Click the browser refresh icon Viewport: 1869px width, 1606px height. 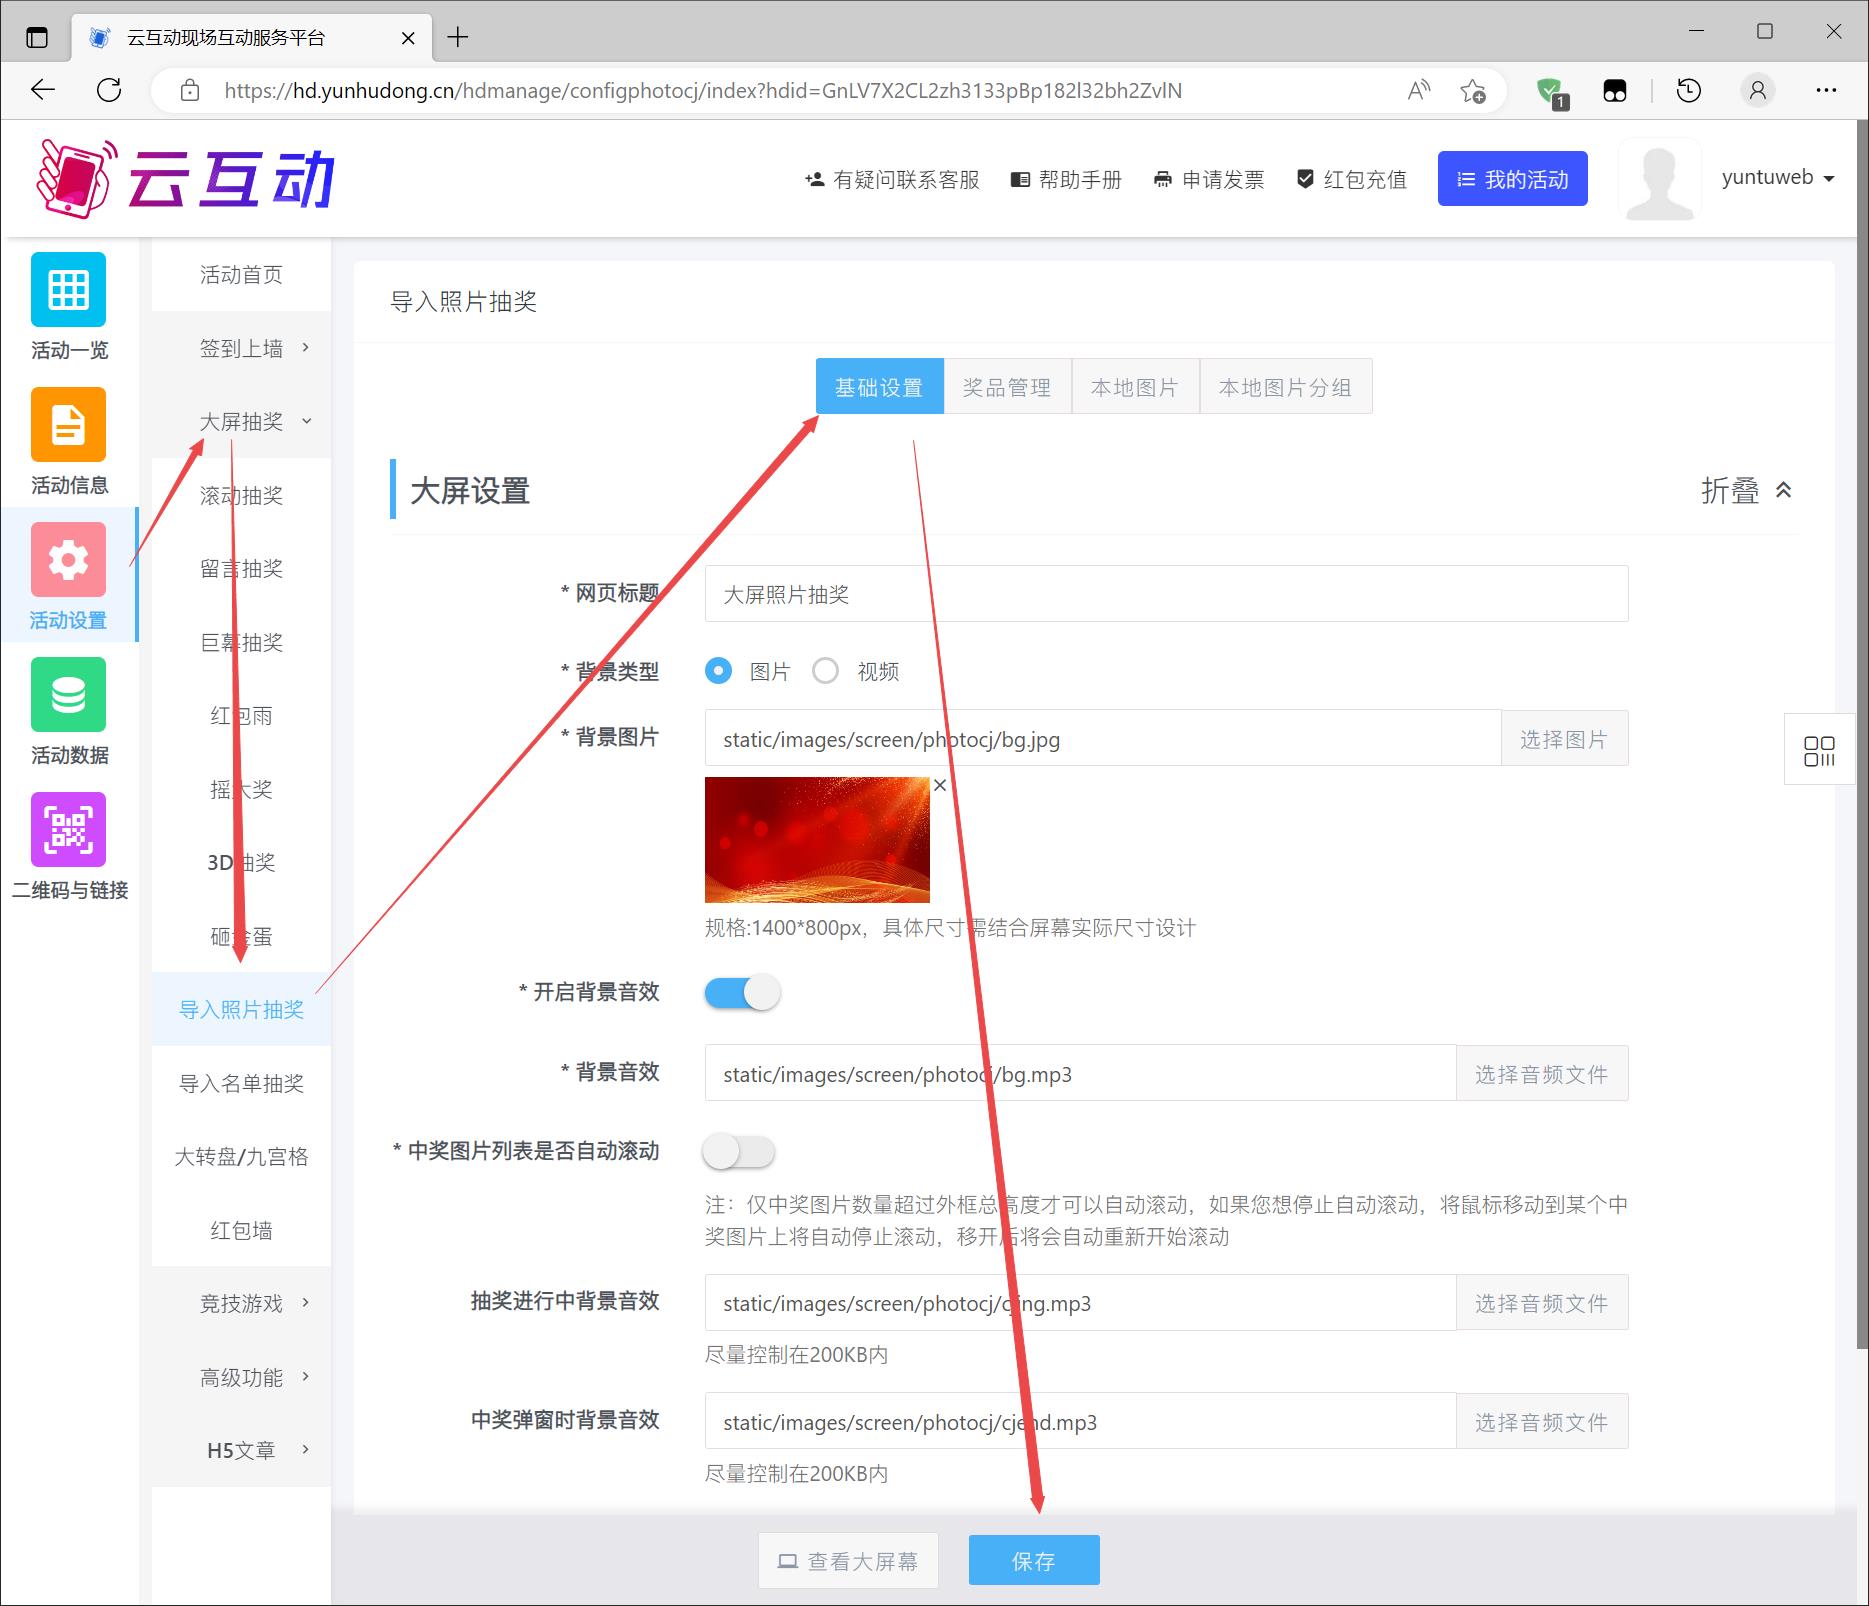[109, 91]
